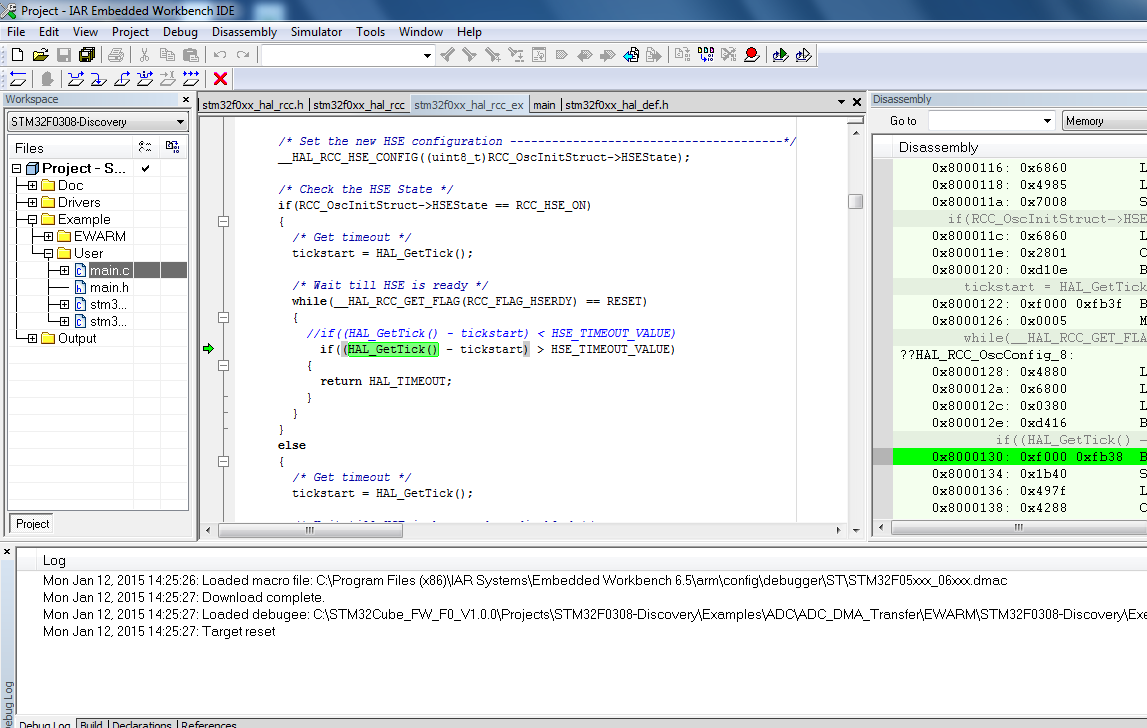Click the Files column header in workspace

tap(71, 148)
